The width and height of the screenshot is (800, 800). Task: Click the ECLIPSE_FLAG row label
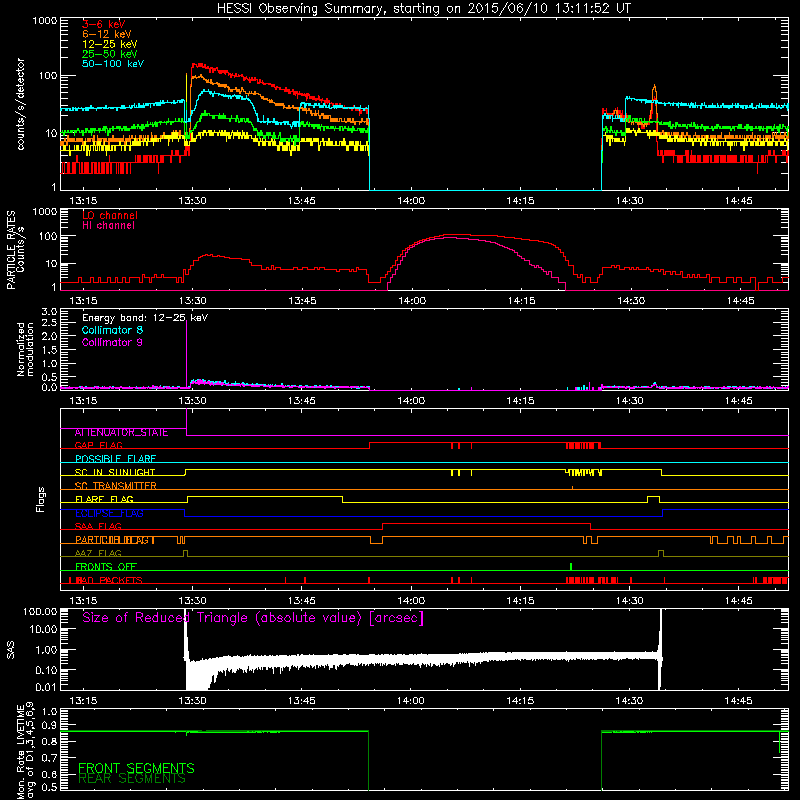point(109,513)
